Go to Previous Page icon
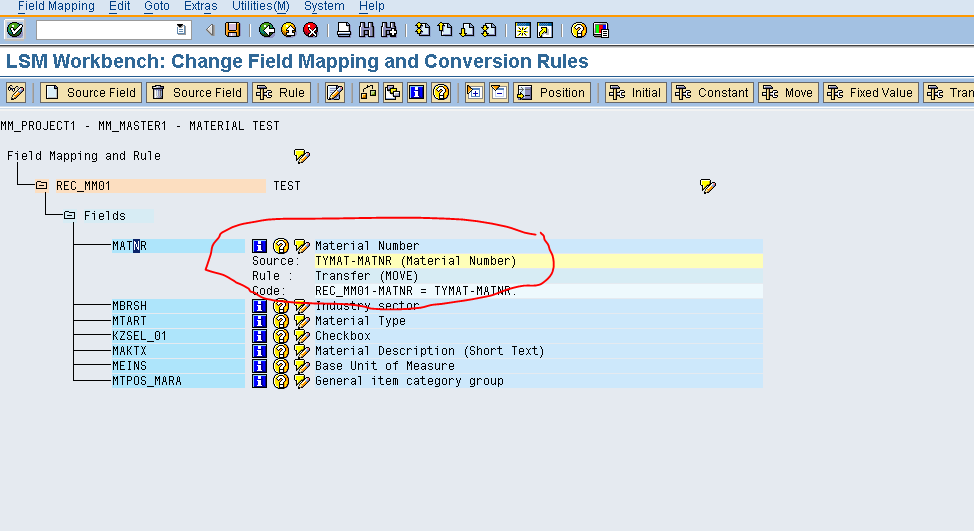This screenshot has width=974, height=531. (x=445, y=29)
